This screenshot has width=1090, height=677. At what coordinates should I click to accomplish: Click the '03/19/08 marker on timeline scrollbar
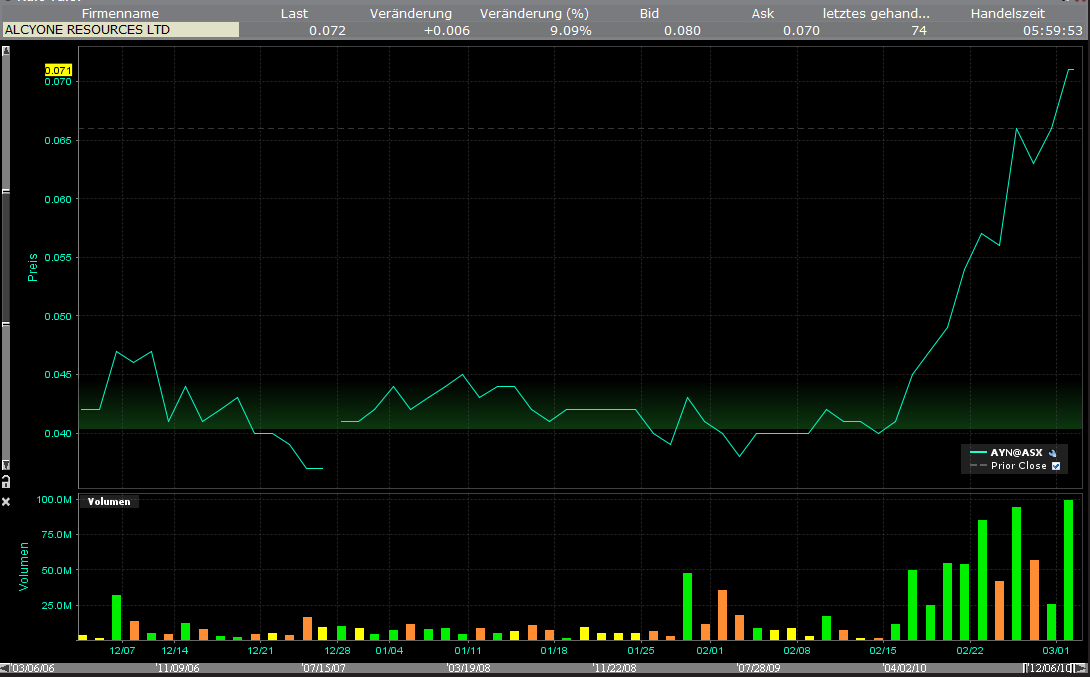coord(468,667)
